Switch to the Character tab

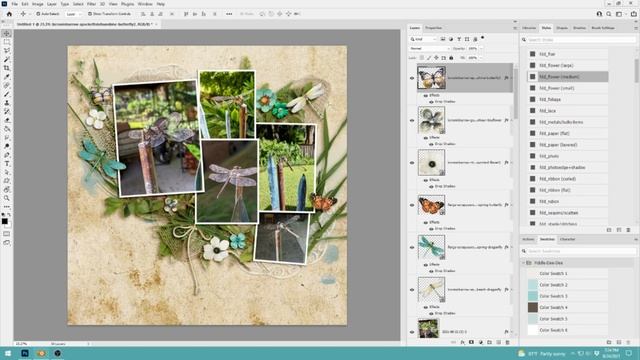[x=567, y=239]
